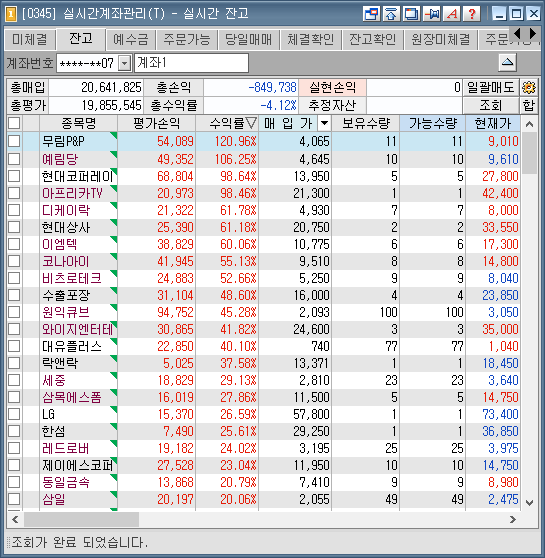The width and height of the screenshot is (545, 558).
Task: Click the window link/overlap screens icon in title bar
Action: pos(371,14)
